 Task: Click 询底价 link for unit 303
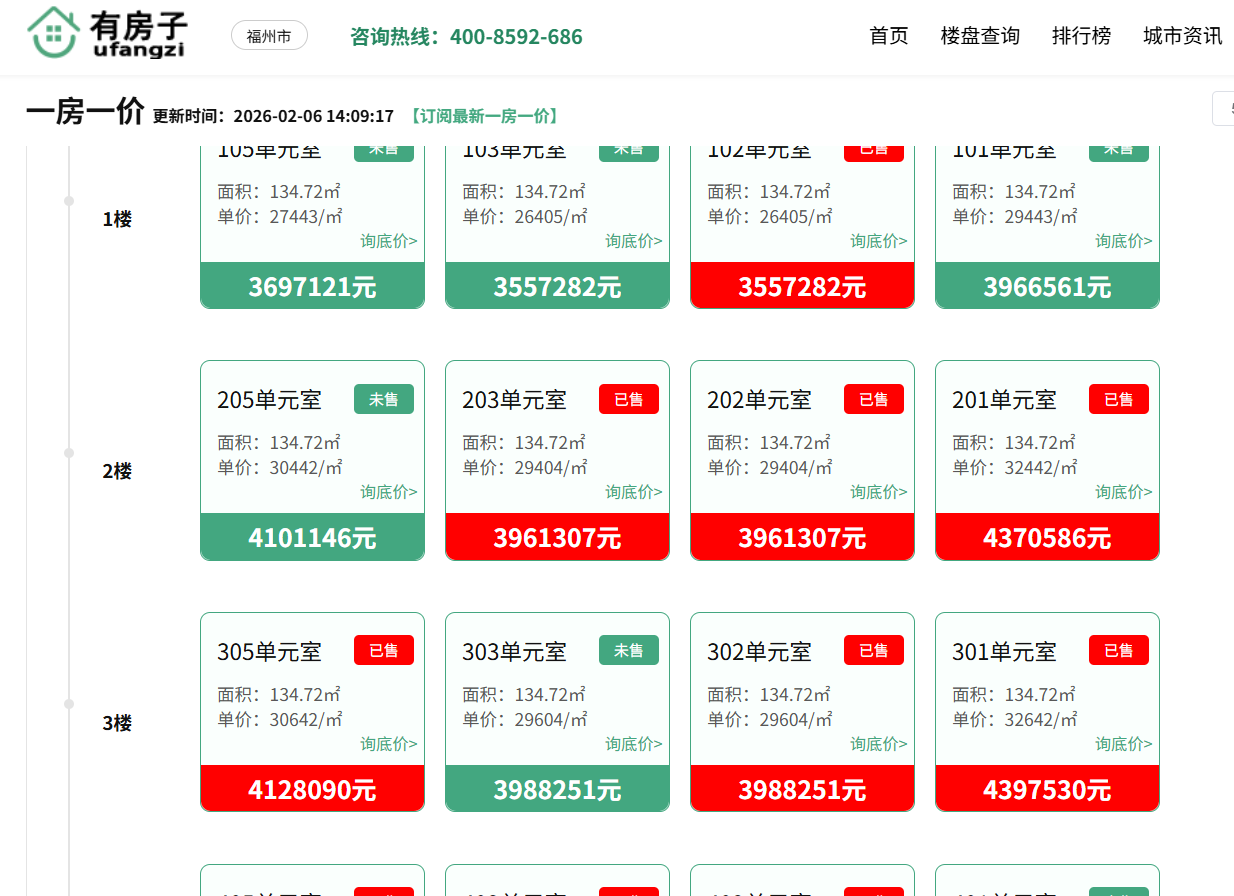tap(633, 744)
